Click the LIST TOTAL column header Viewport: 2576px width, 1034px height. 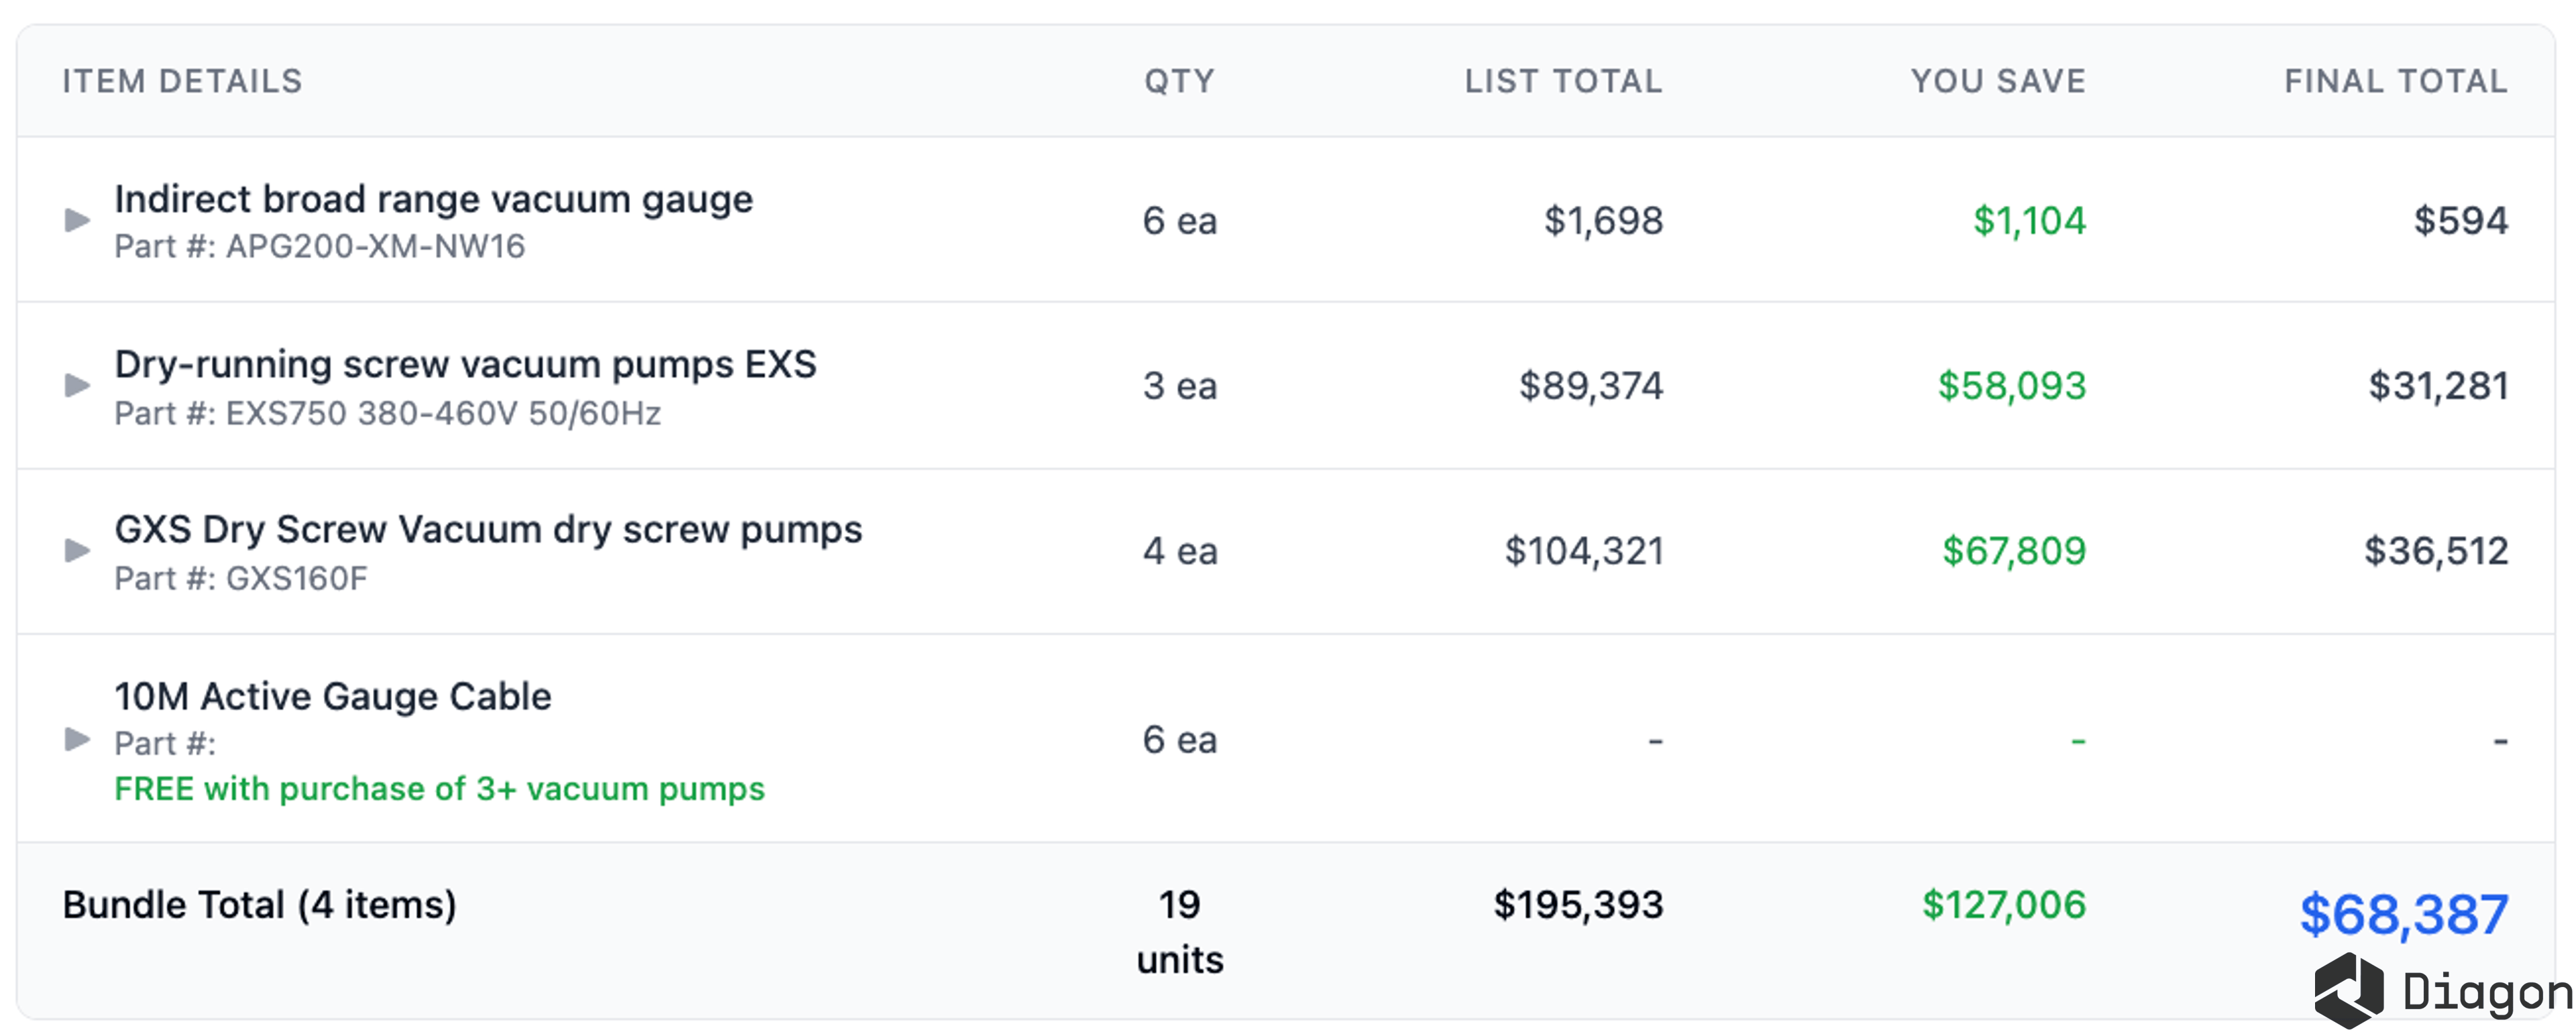(x=1564, y=81)
